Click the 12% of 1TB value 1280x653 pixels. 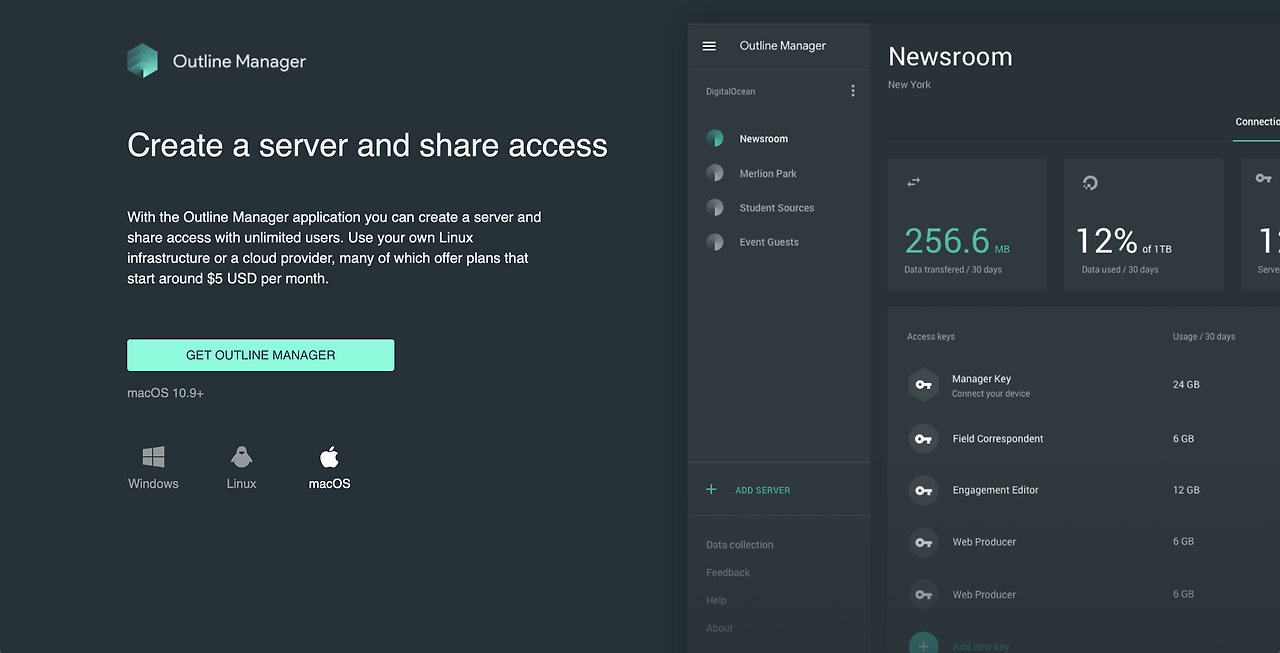tap(1123, 241)
